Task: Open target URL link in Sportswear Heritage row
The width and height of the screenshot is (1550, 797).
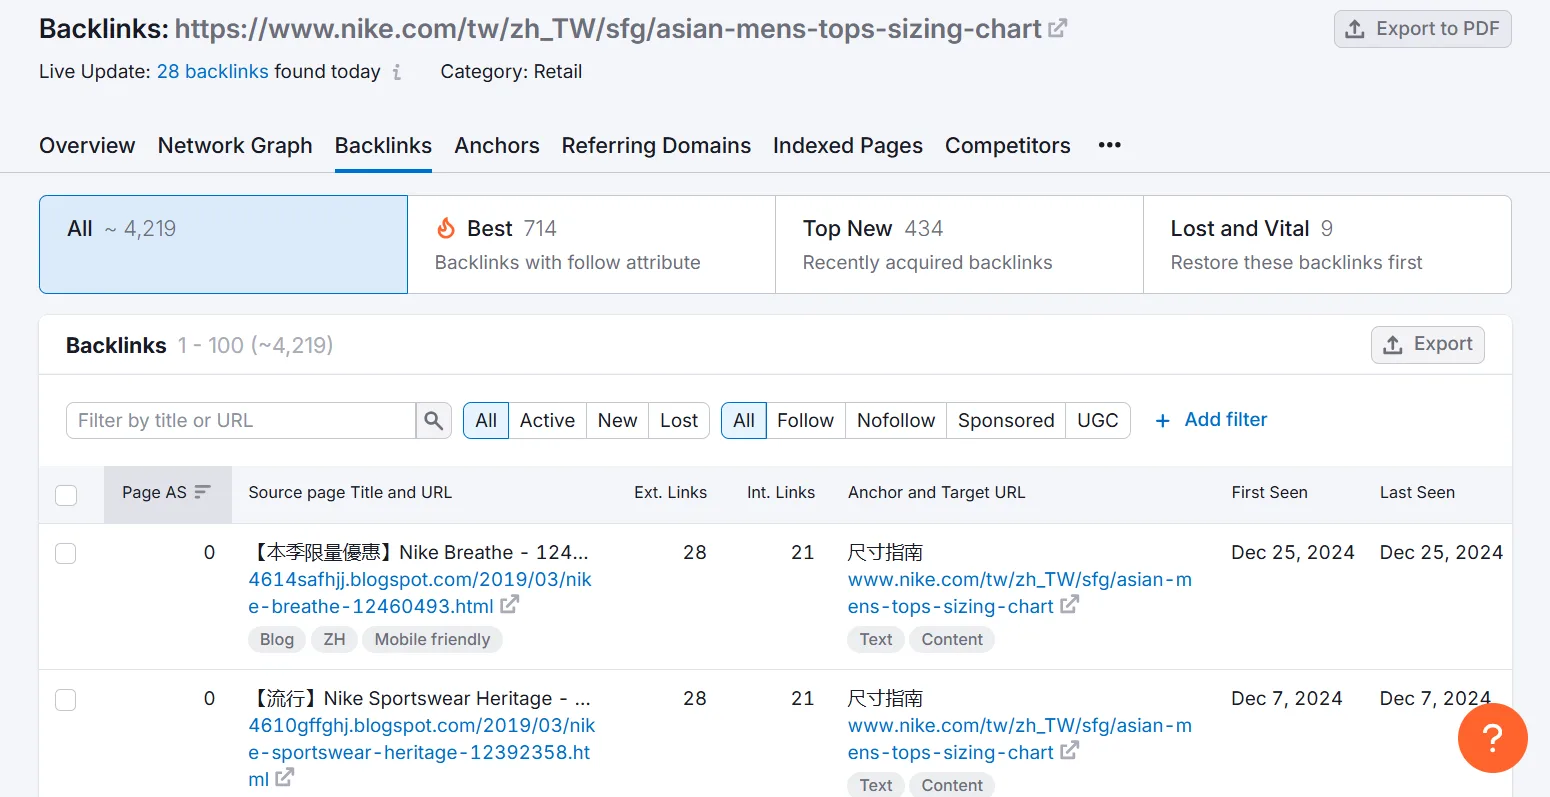Action: (1020, 739)
